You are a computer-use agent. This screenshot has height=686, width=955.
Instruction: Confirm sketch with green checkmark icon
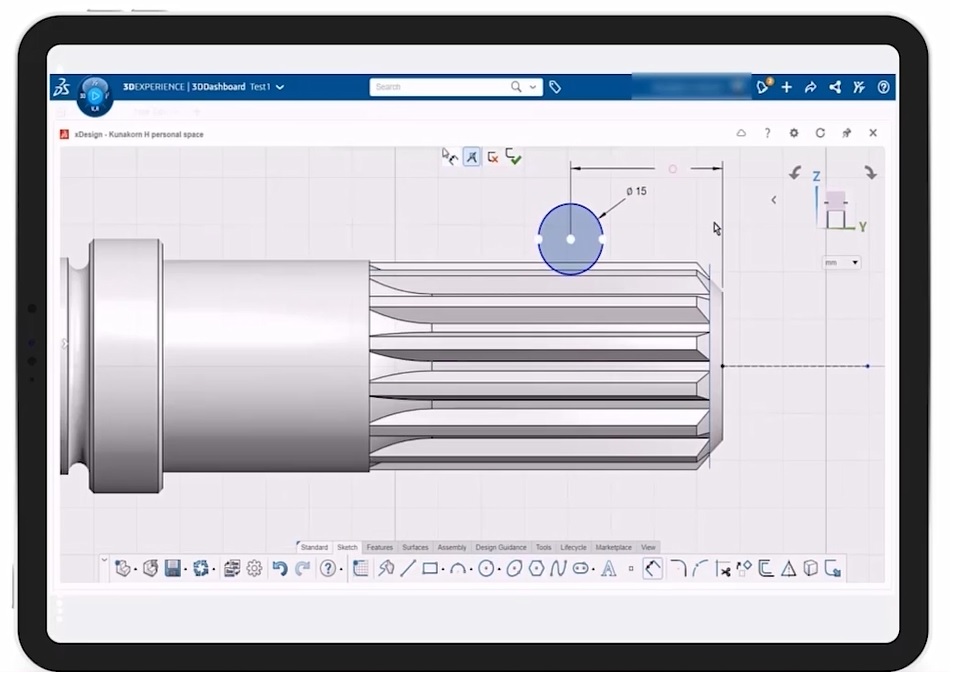click(x=513, y=157)
